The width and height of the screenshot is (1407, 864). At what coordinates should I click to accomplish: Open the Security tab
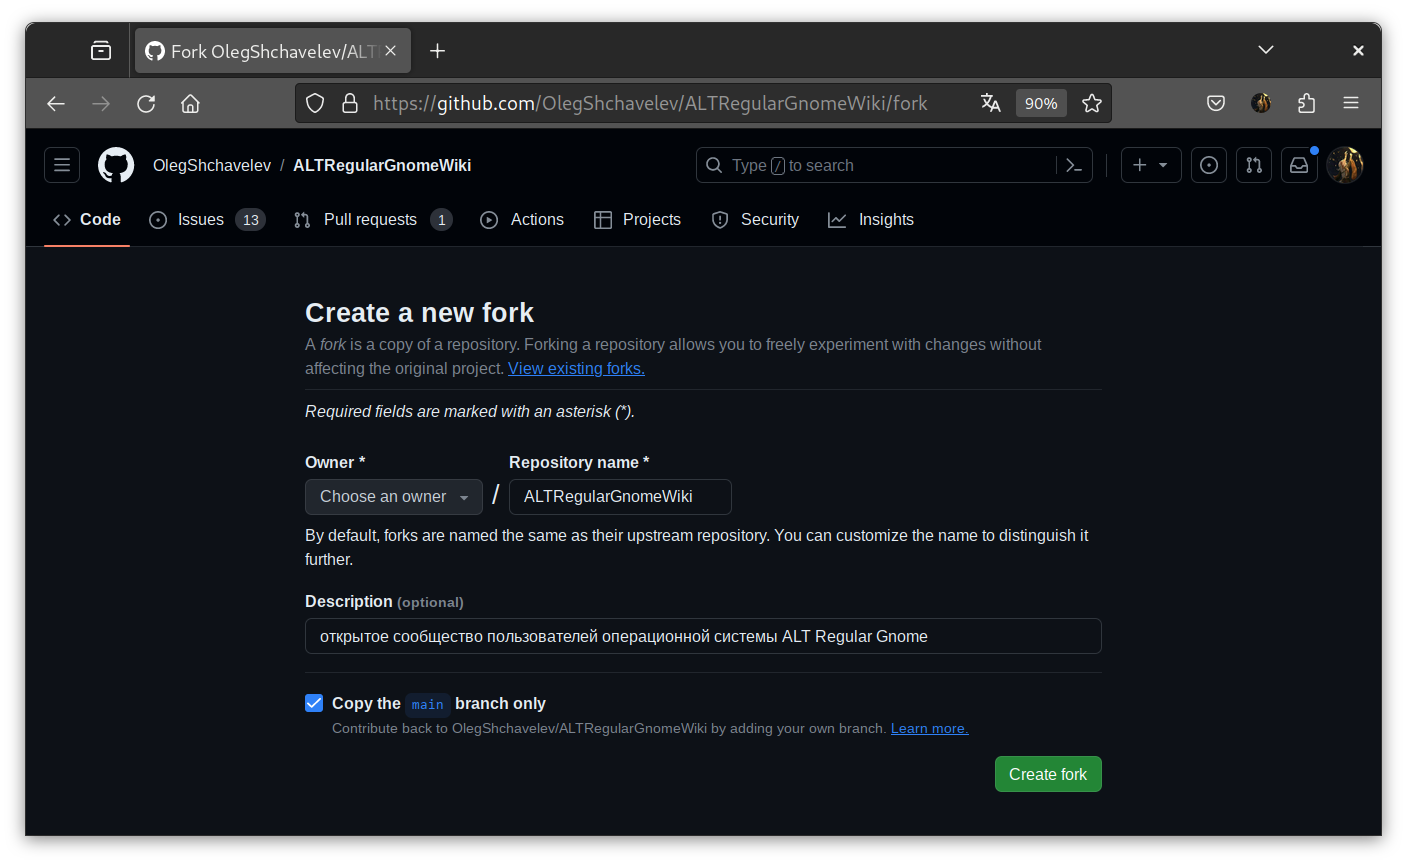pyautogui.click(x=755, y=220)
